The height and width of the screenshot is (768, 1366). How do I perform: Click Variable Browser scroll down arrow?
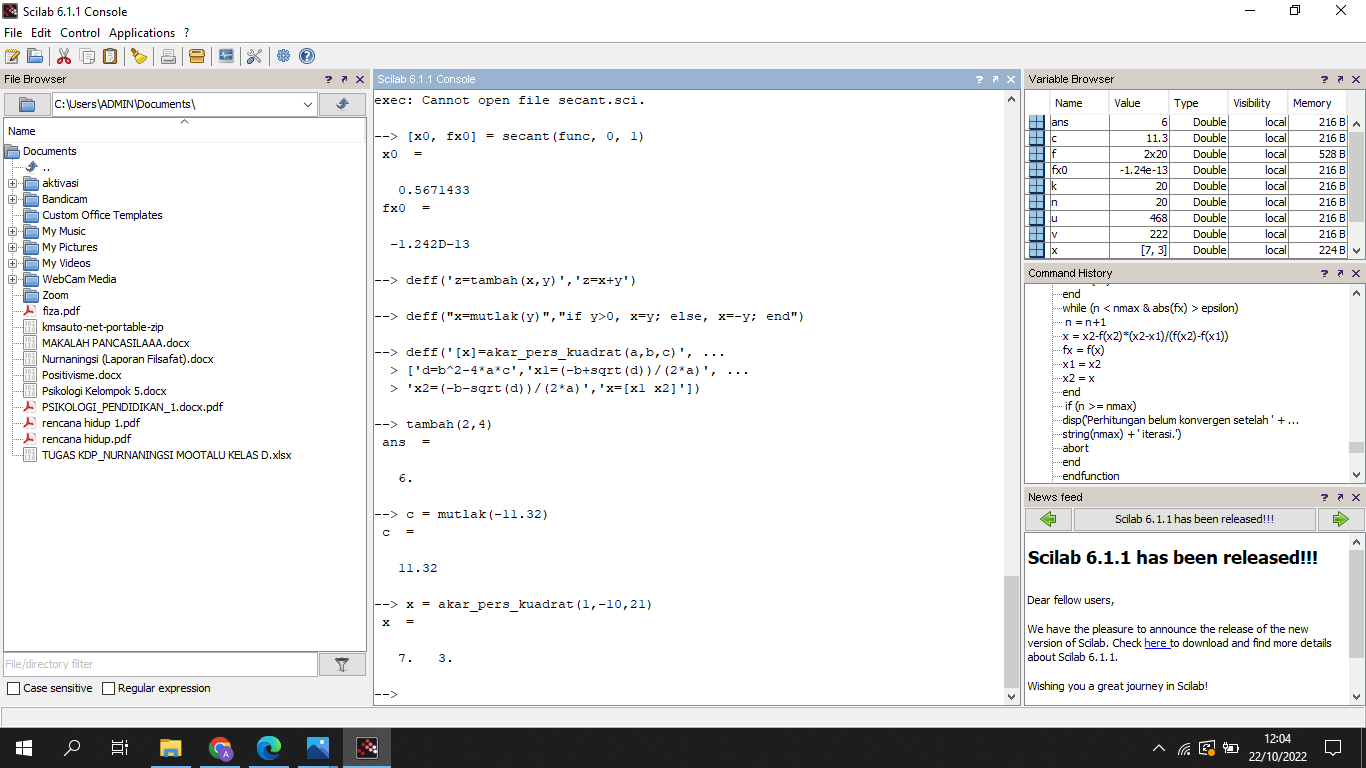(x=1356, y=251)
